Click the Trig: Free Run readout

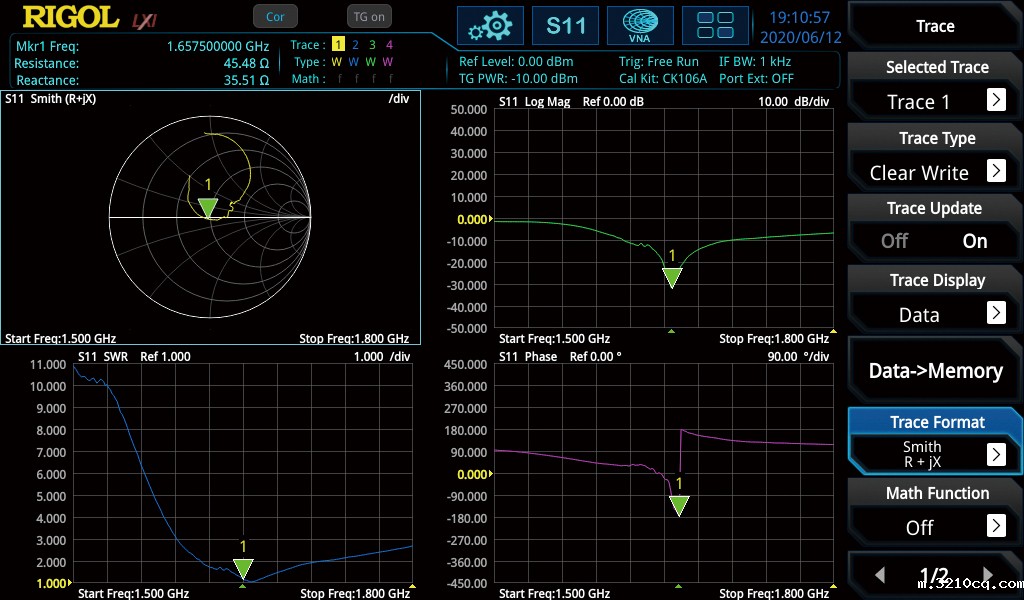659,61
